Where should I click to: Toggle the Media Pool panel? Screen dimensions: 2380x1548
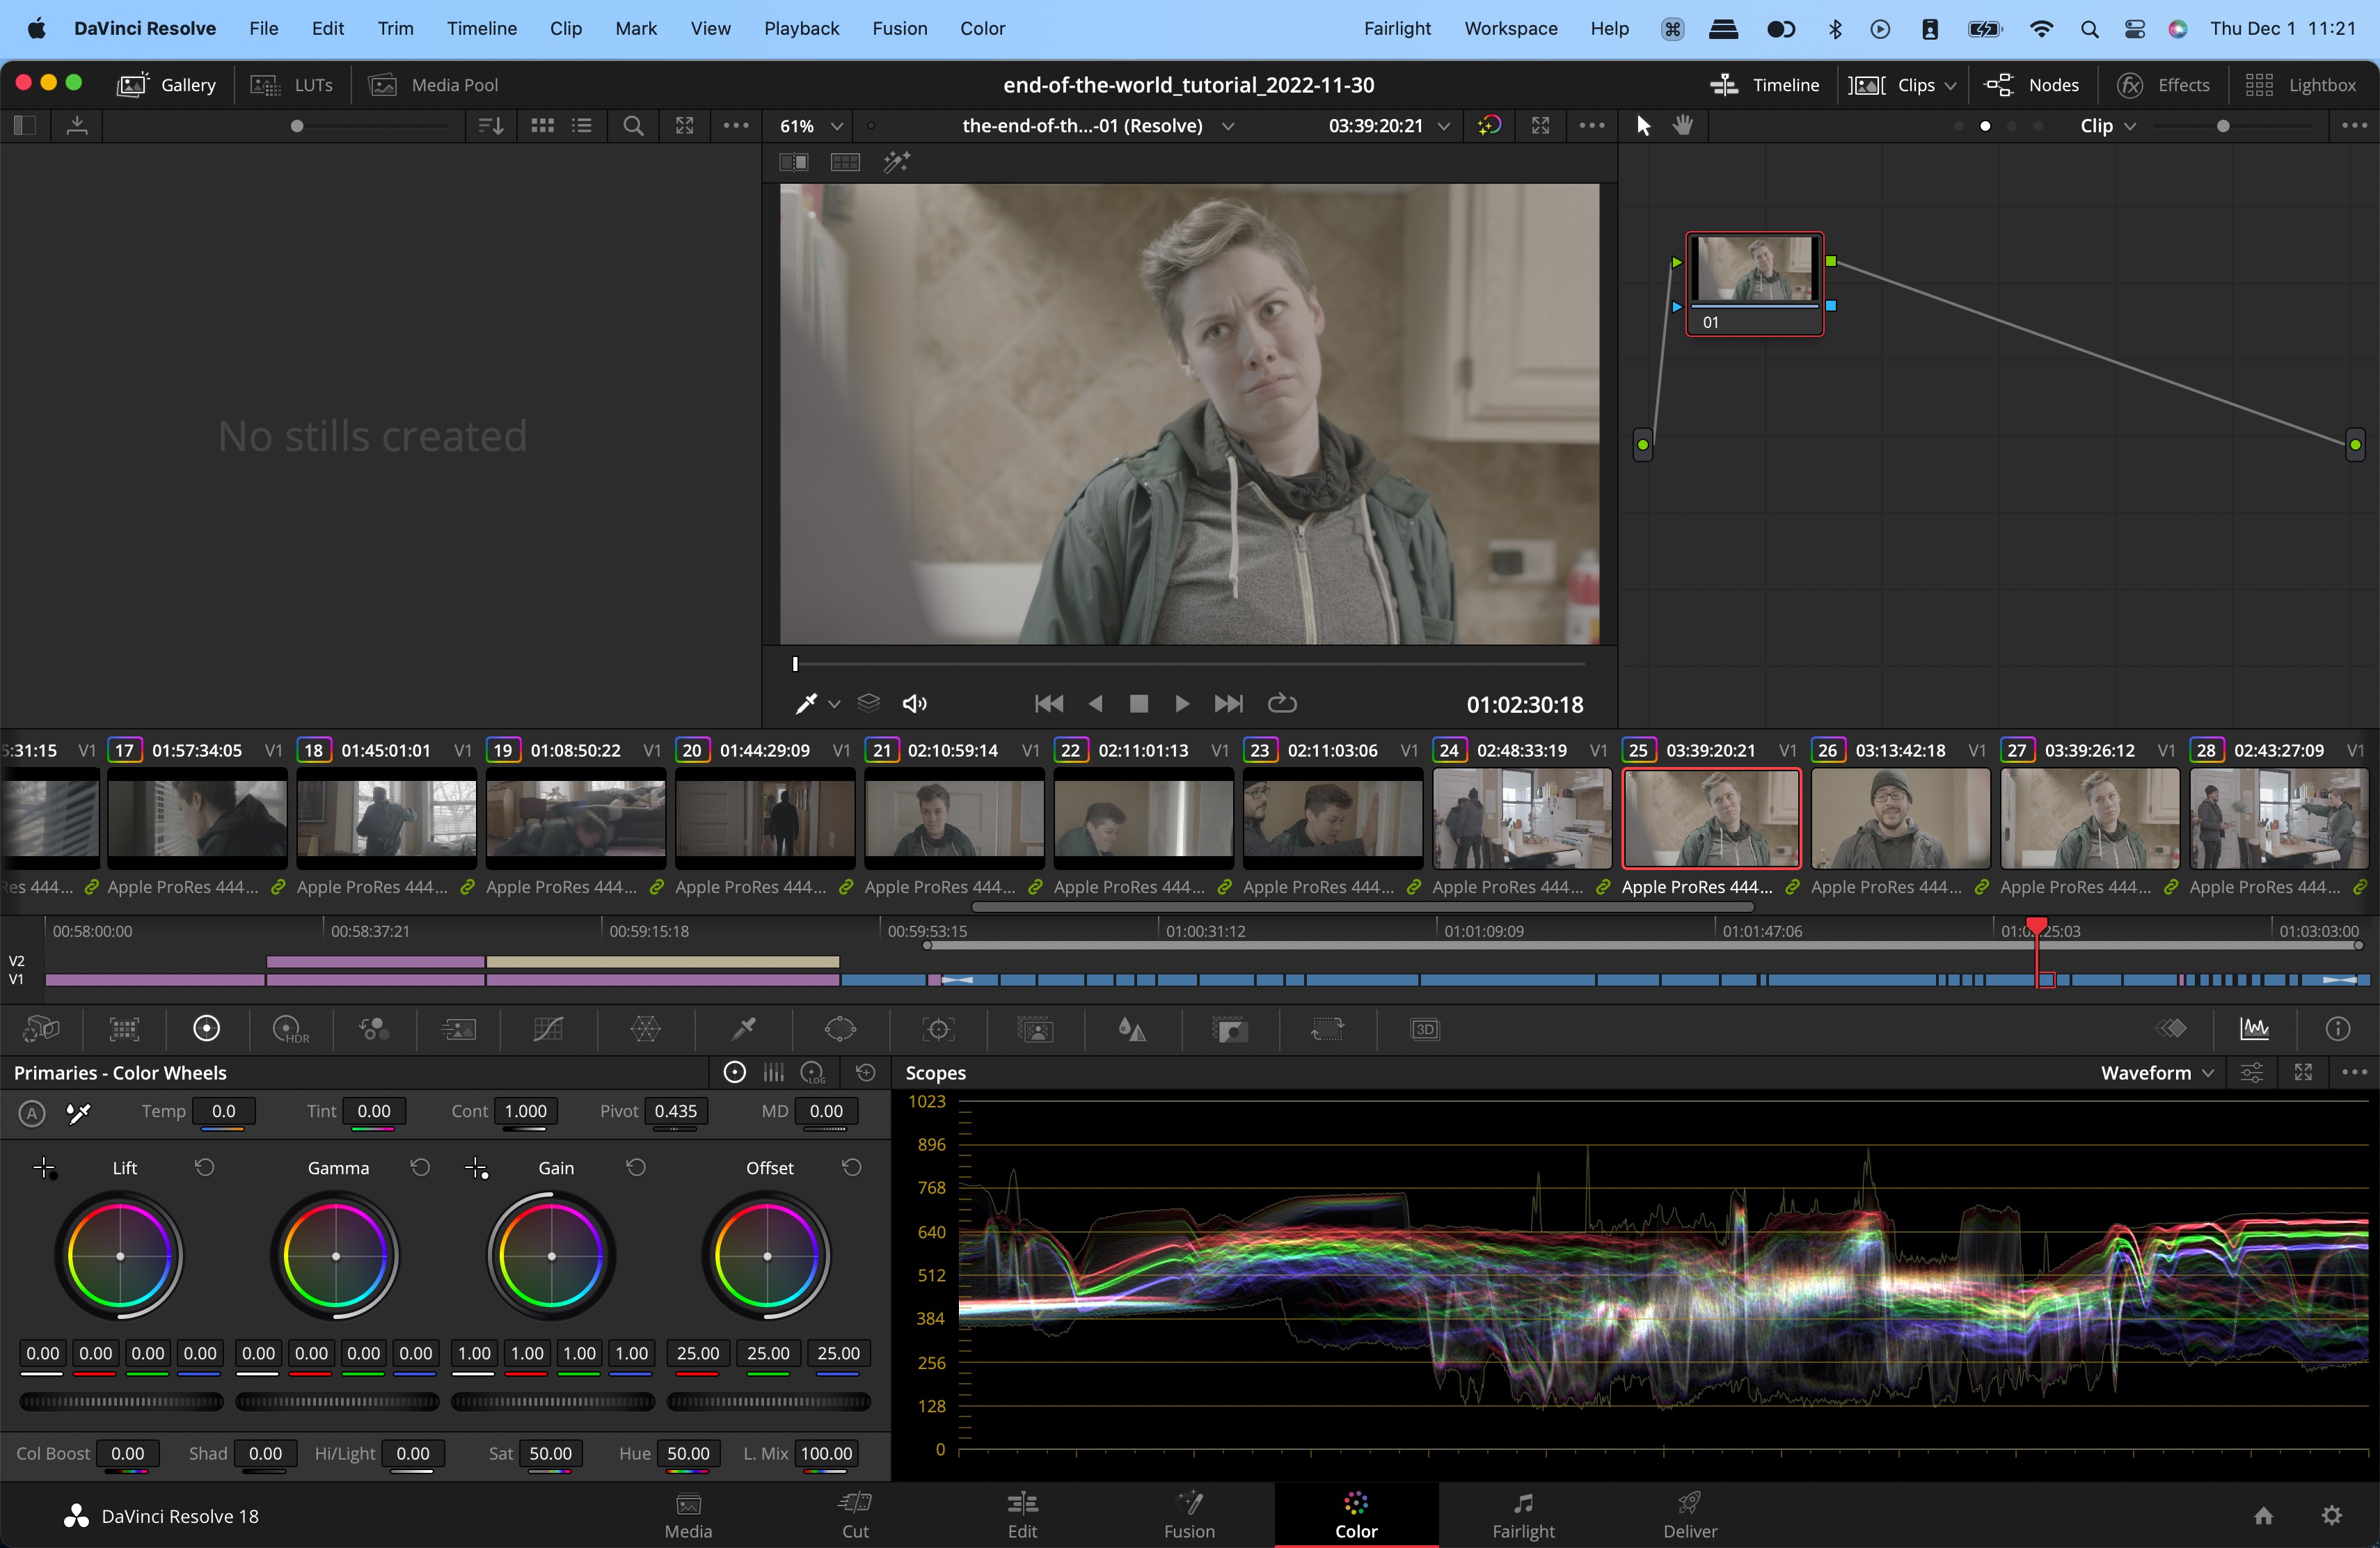tap(433, 85)
